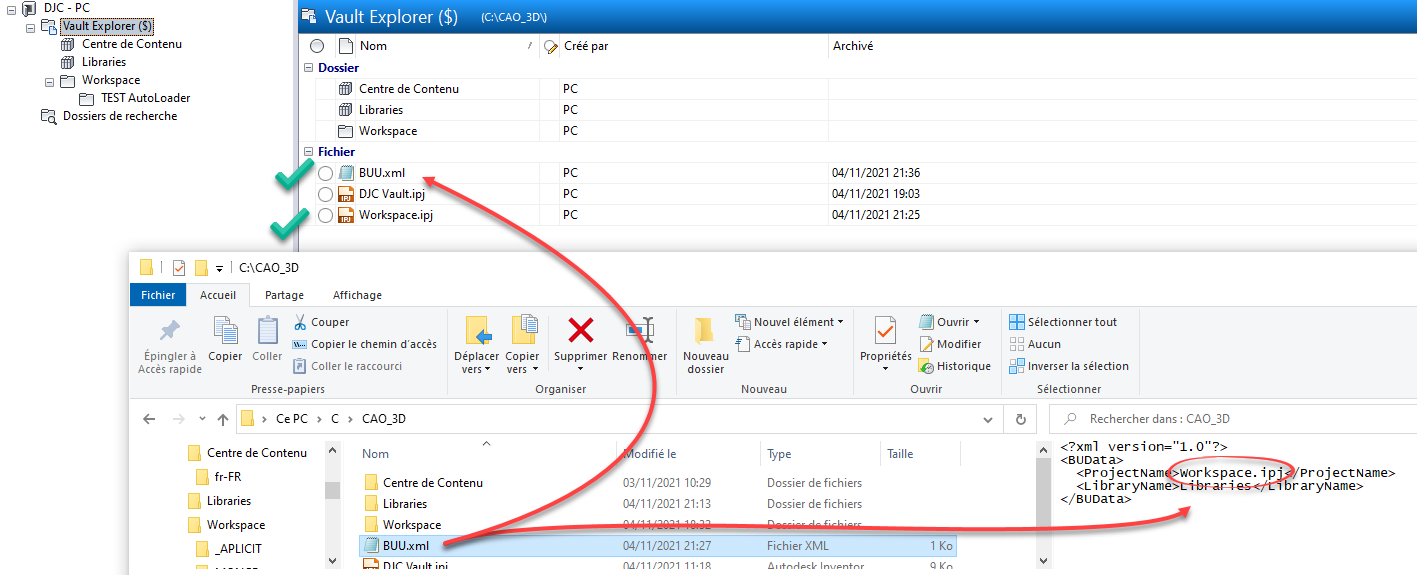Click the Renommer icon
Image resolution: width=1417 pixels, height=575 pixels.
pos(639,330)
